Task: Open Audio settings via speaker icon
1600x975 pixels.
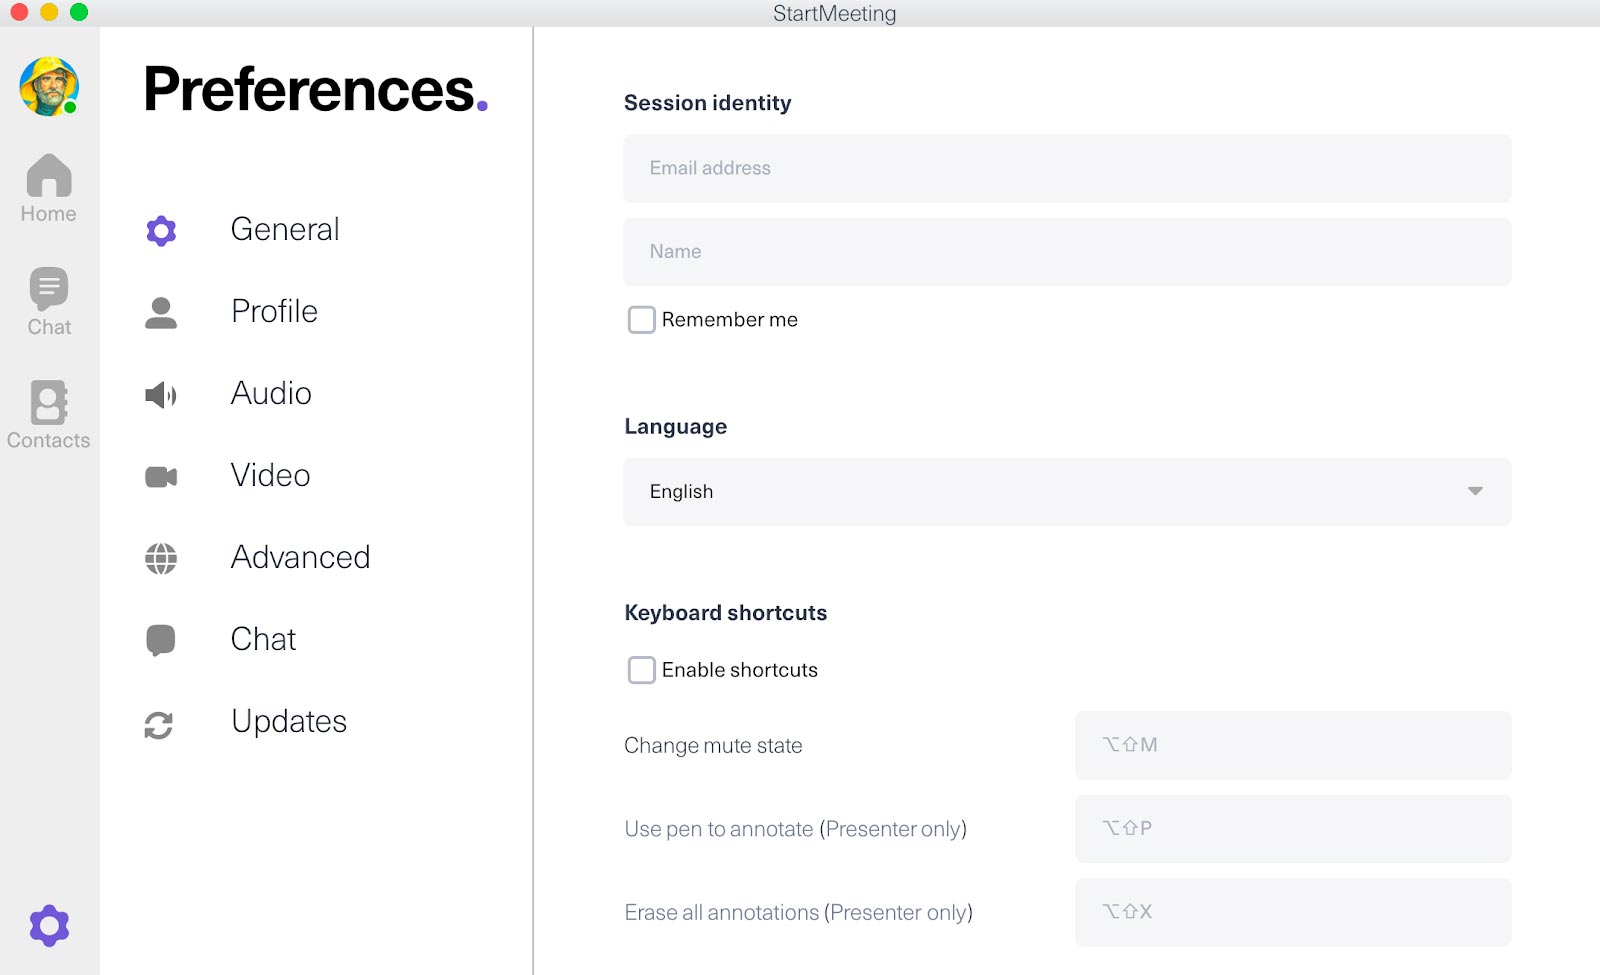Action: click(x=160, y=394)
